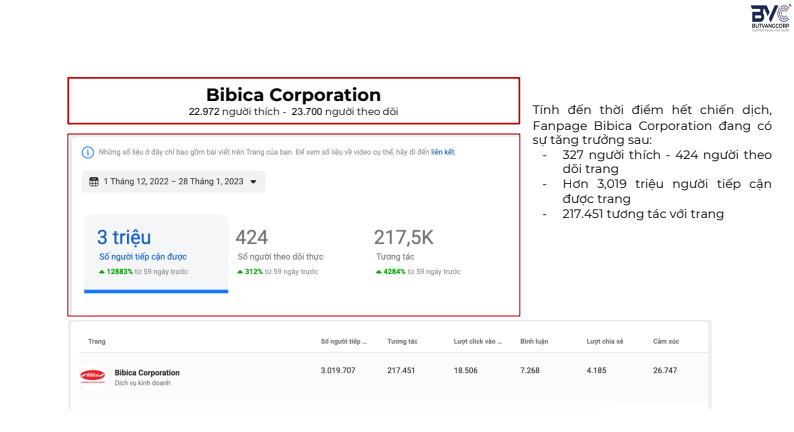Click the 'Lượt click vào ...' column header
794x432 pixels.
click(x=478, y=341)
